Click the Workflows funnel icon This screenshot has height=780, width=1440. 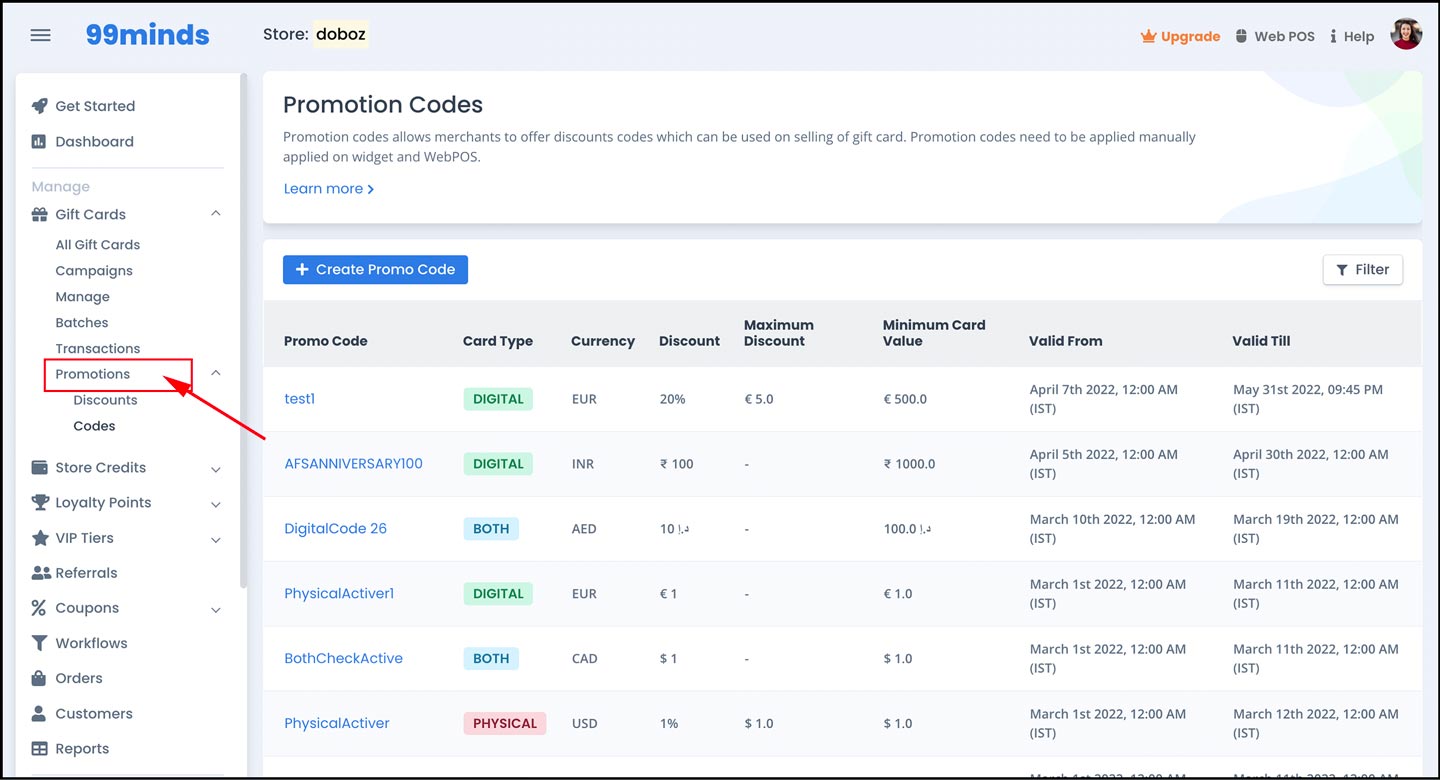click(40, 643)
